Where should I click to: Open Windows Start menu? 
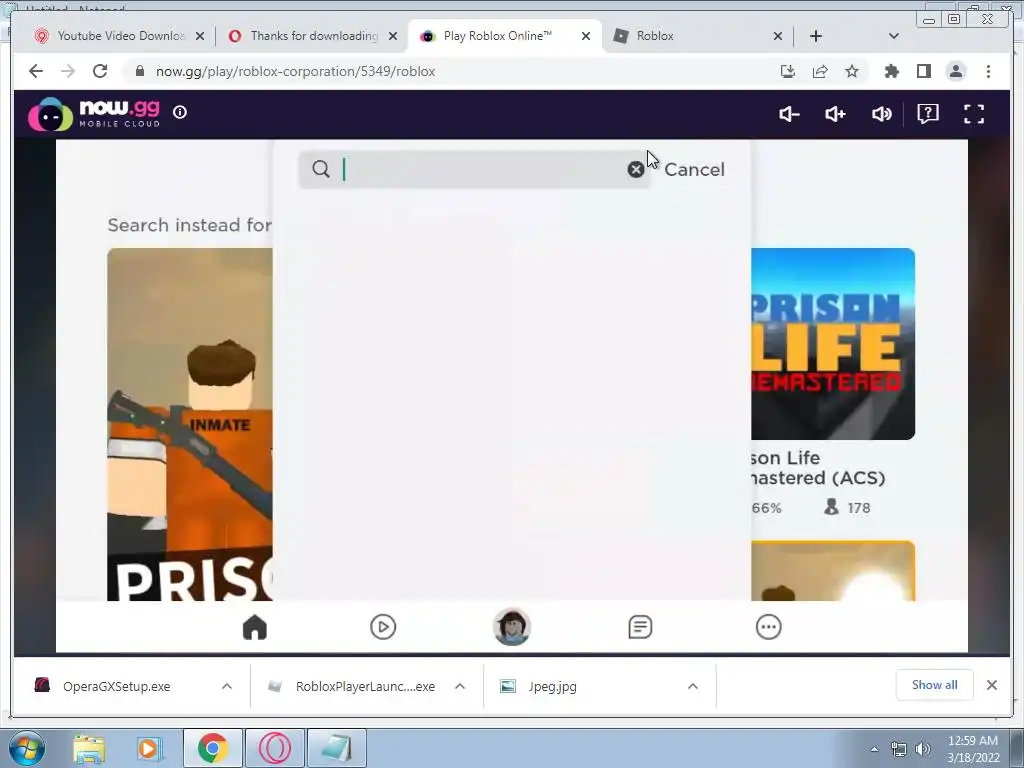[x=27, y=748]
